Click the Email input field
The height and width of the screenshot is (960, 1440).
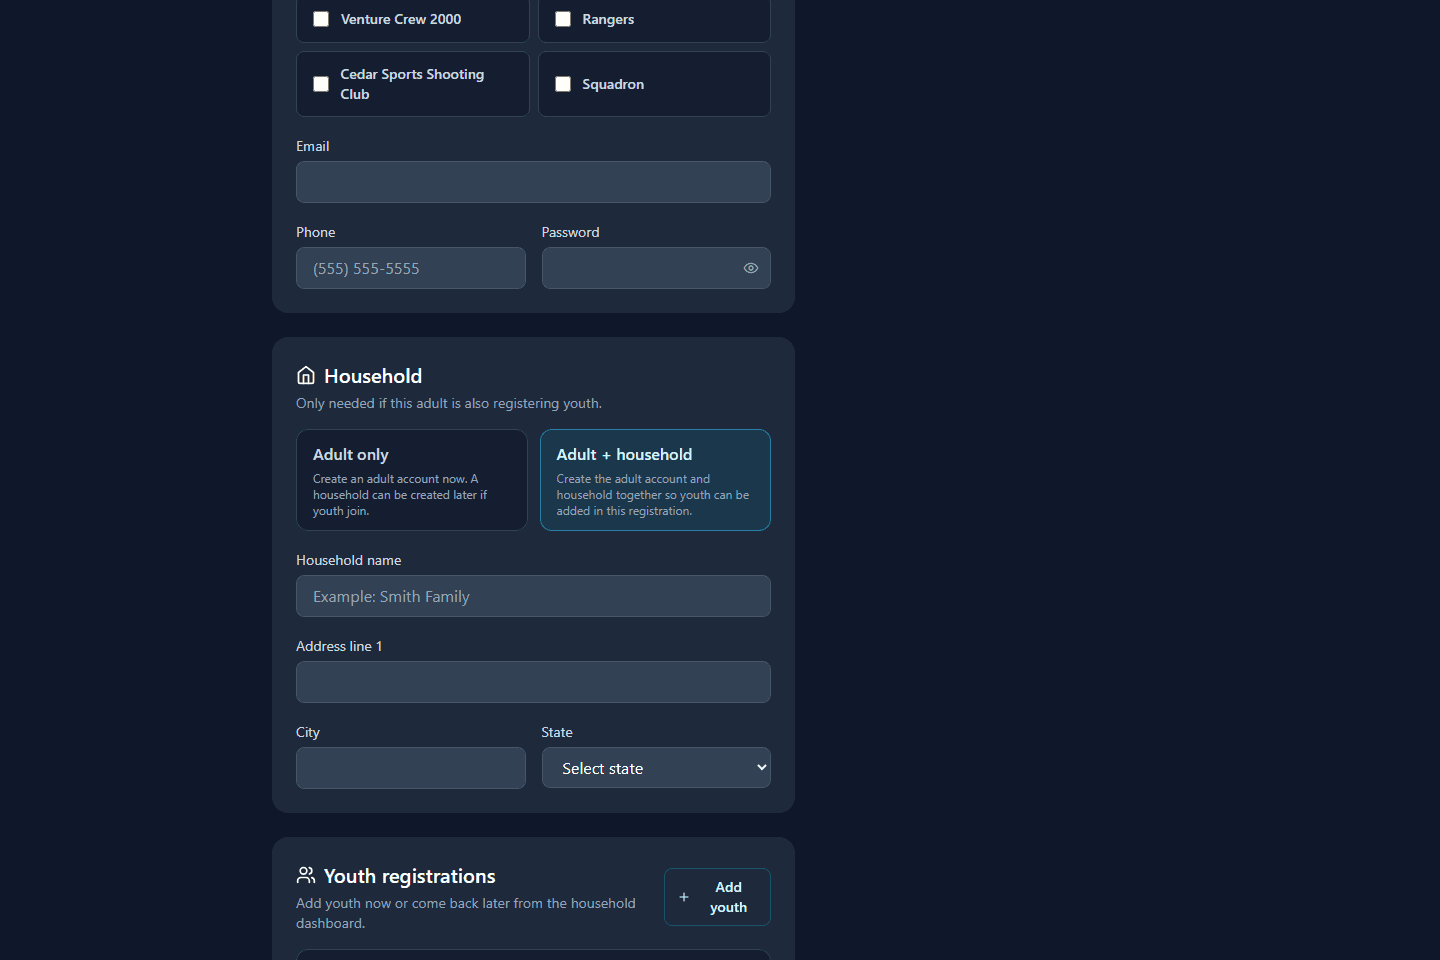pos(533,182)
